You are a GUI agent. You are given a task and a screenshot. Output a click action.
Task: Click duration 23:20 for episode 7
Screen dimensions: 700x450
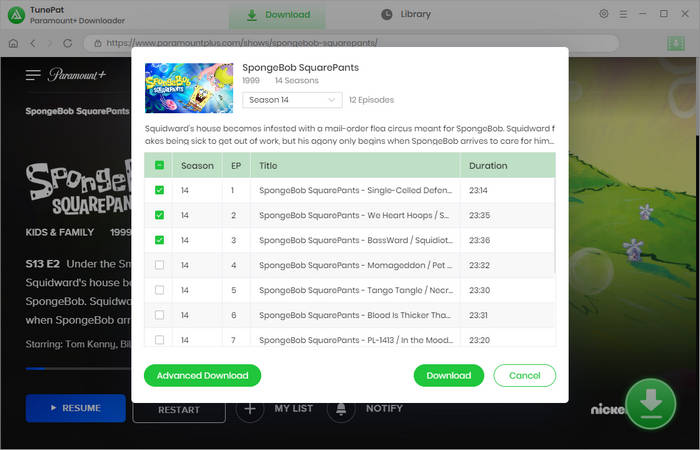click(x=479, y=340)
